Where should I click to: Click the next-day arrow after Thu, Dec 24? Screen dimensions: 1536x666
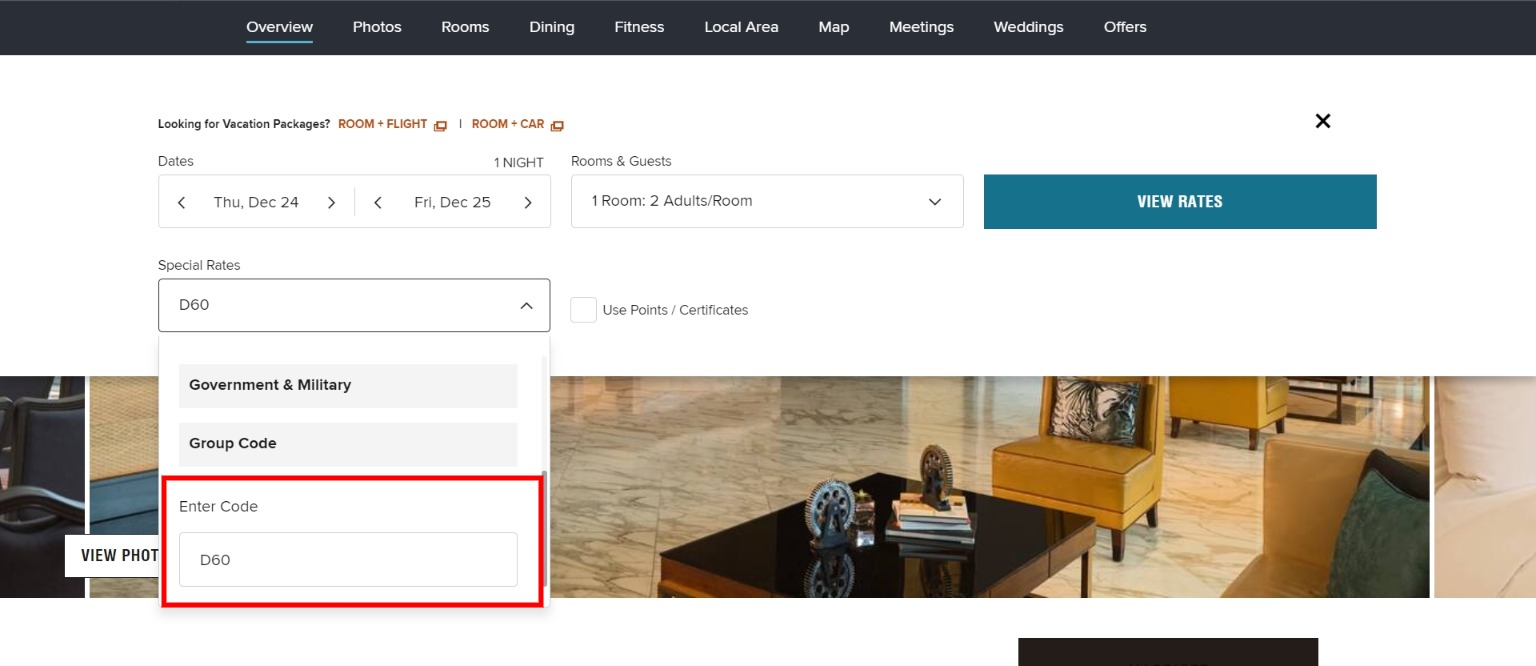pyautogui.click(x=331, y=203)
